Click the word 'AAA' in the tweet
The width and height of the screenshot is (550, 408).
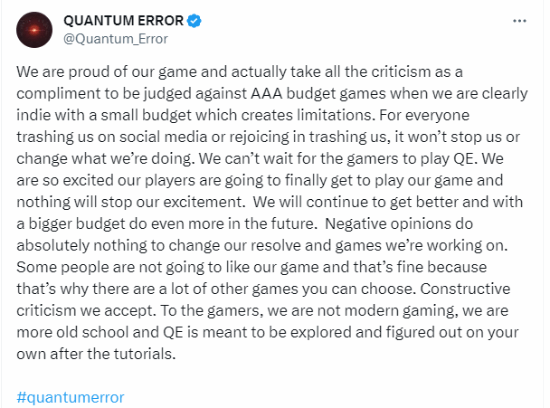267,93
